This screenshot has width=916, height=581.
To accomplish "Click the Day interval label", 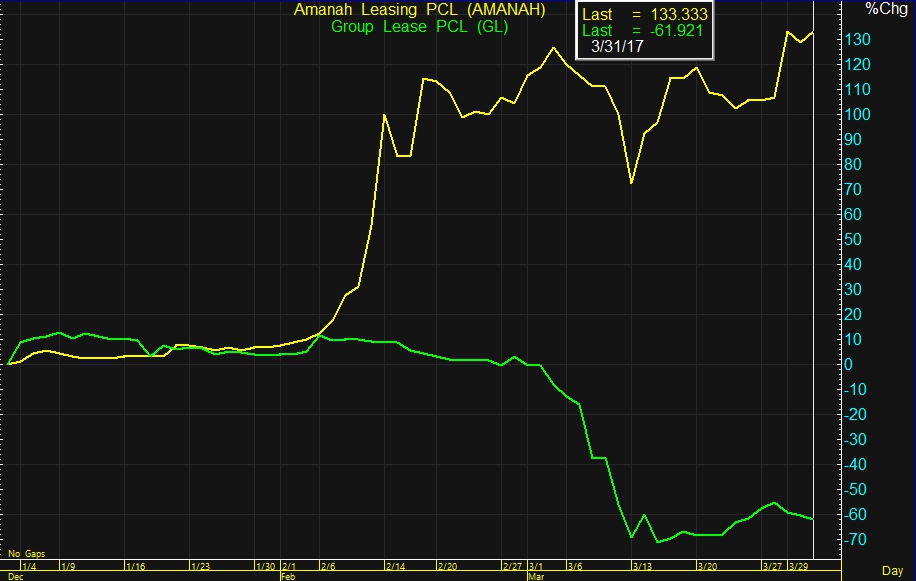I will tap(892, 570).
